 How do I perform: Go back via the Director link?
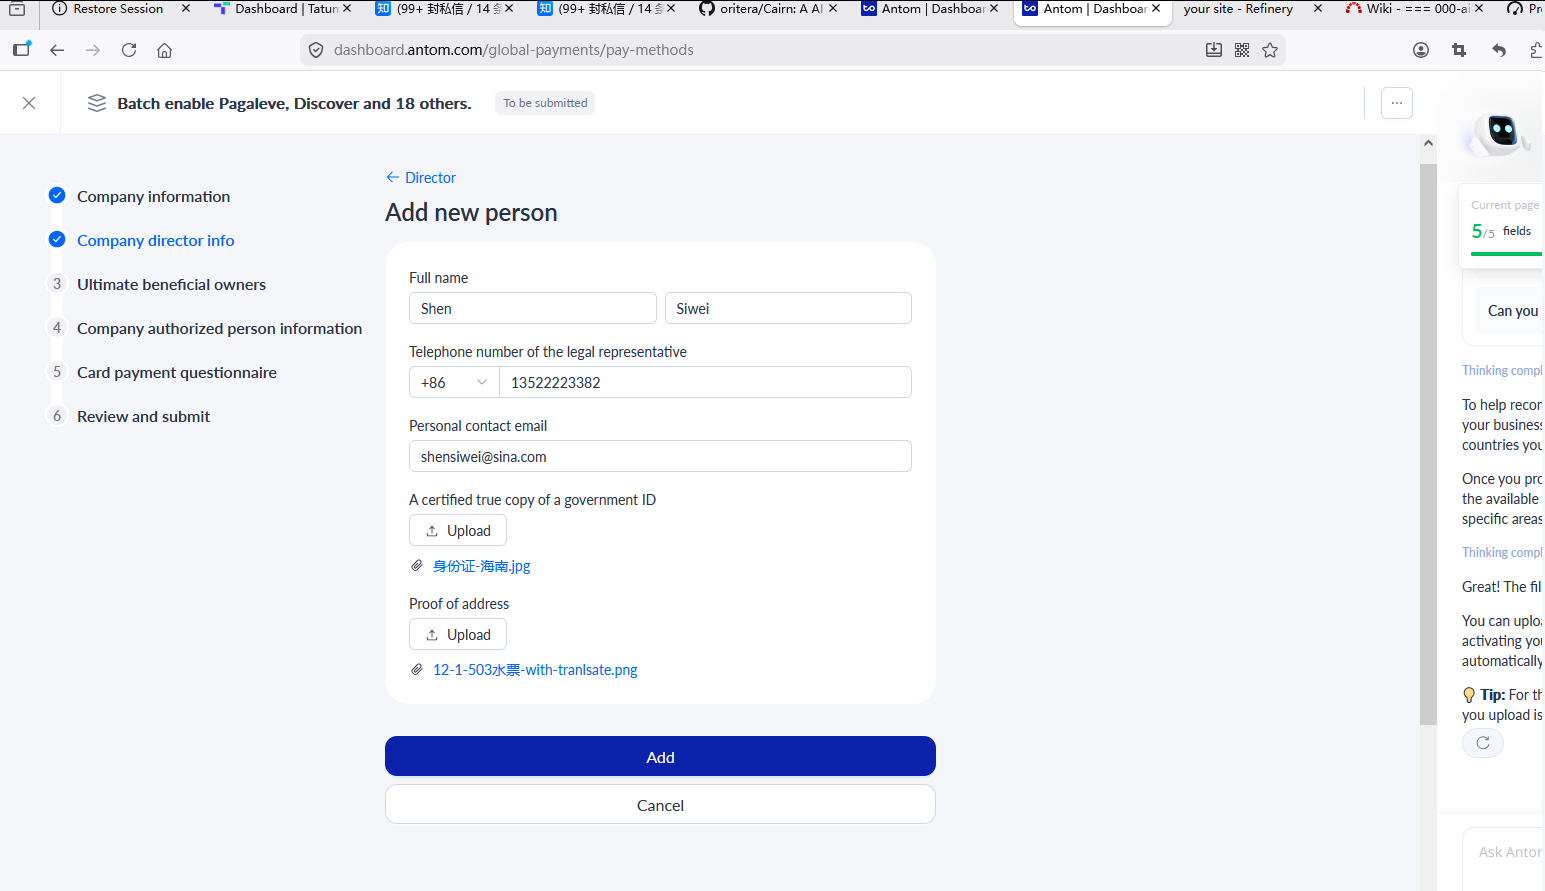pos(421,178)
